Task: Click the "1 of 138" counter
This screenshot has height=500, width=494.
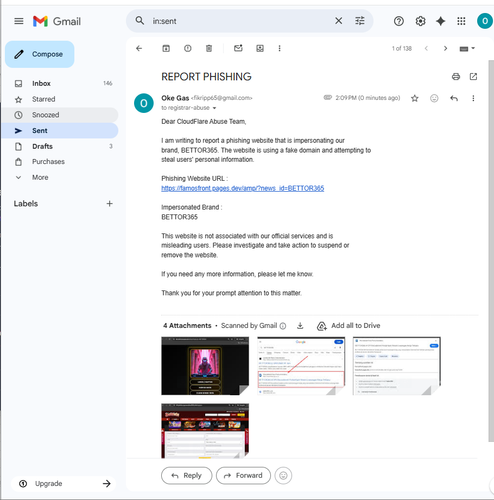Action: click(x=402, y=49)
